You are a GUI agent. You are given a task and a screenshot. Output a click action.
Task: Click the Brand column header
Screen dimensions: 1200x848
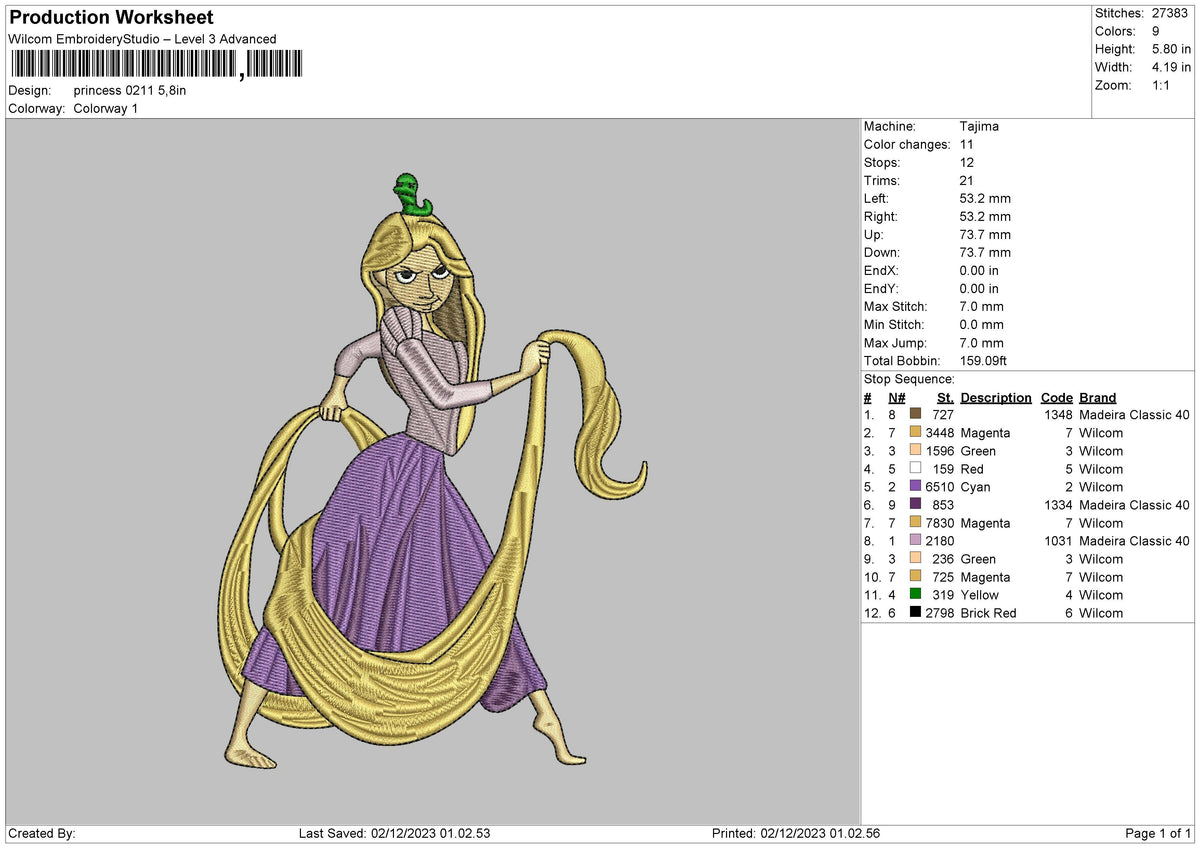[x=1098, y=397]
